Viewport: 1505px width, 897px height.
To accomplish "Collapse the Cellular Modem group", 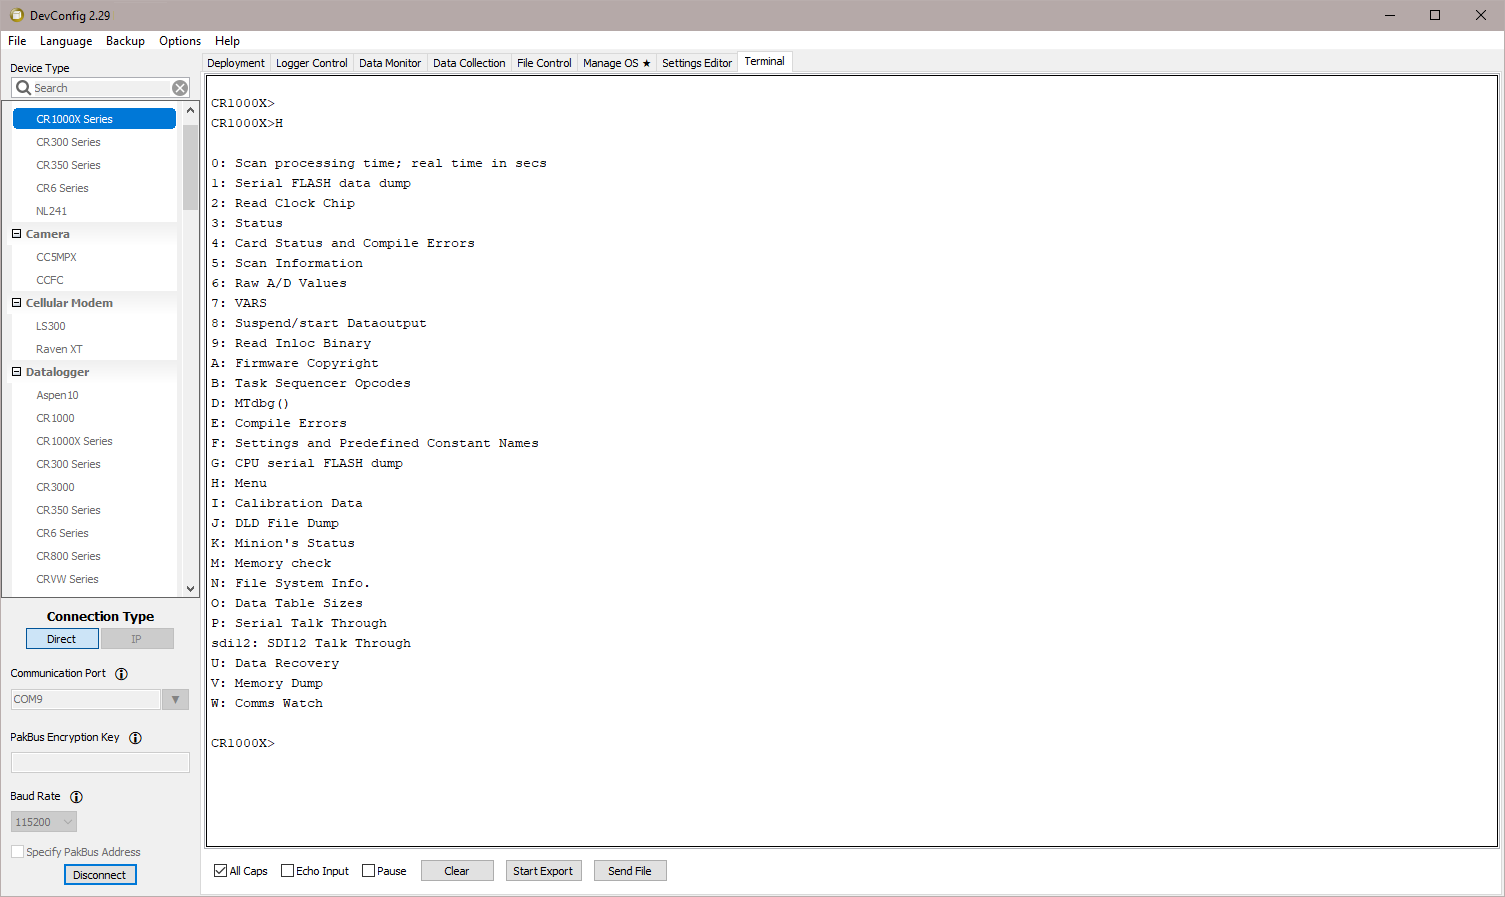I will click(x=16, y=303).
